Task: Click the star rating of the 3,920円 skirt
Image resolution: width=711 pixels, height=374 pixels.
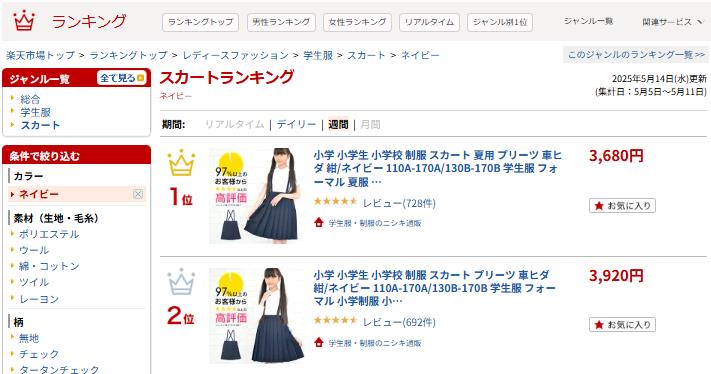Action: click(x=335, y=321)
